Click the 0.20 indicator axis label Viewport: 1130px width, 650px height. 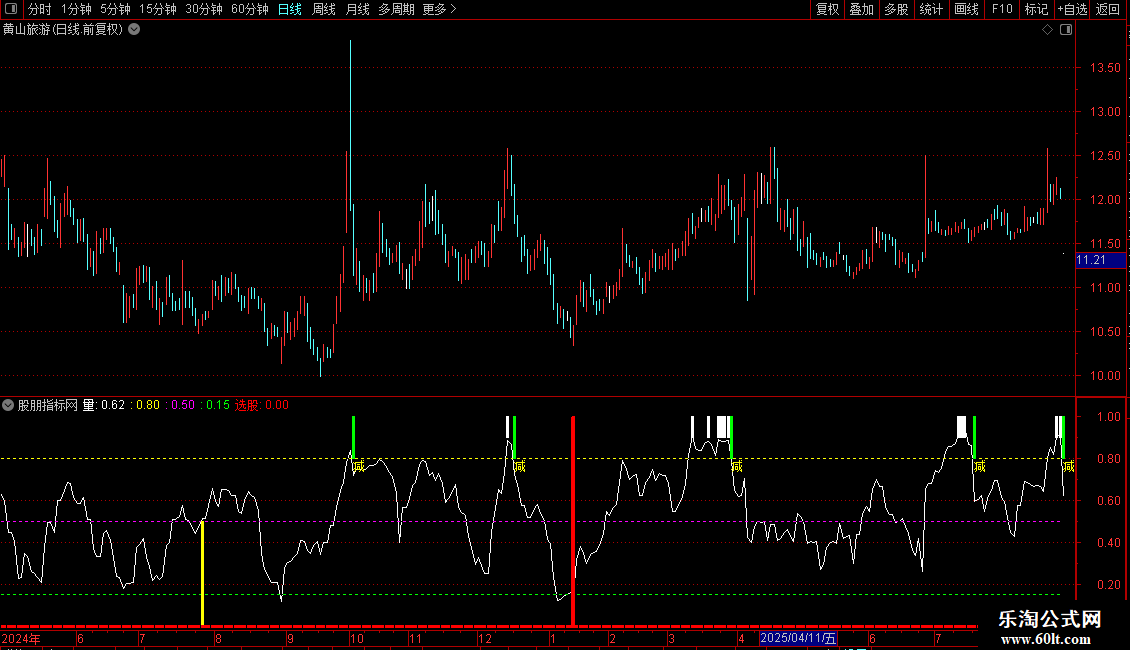[1108, 584]
